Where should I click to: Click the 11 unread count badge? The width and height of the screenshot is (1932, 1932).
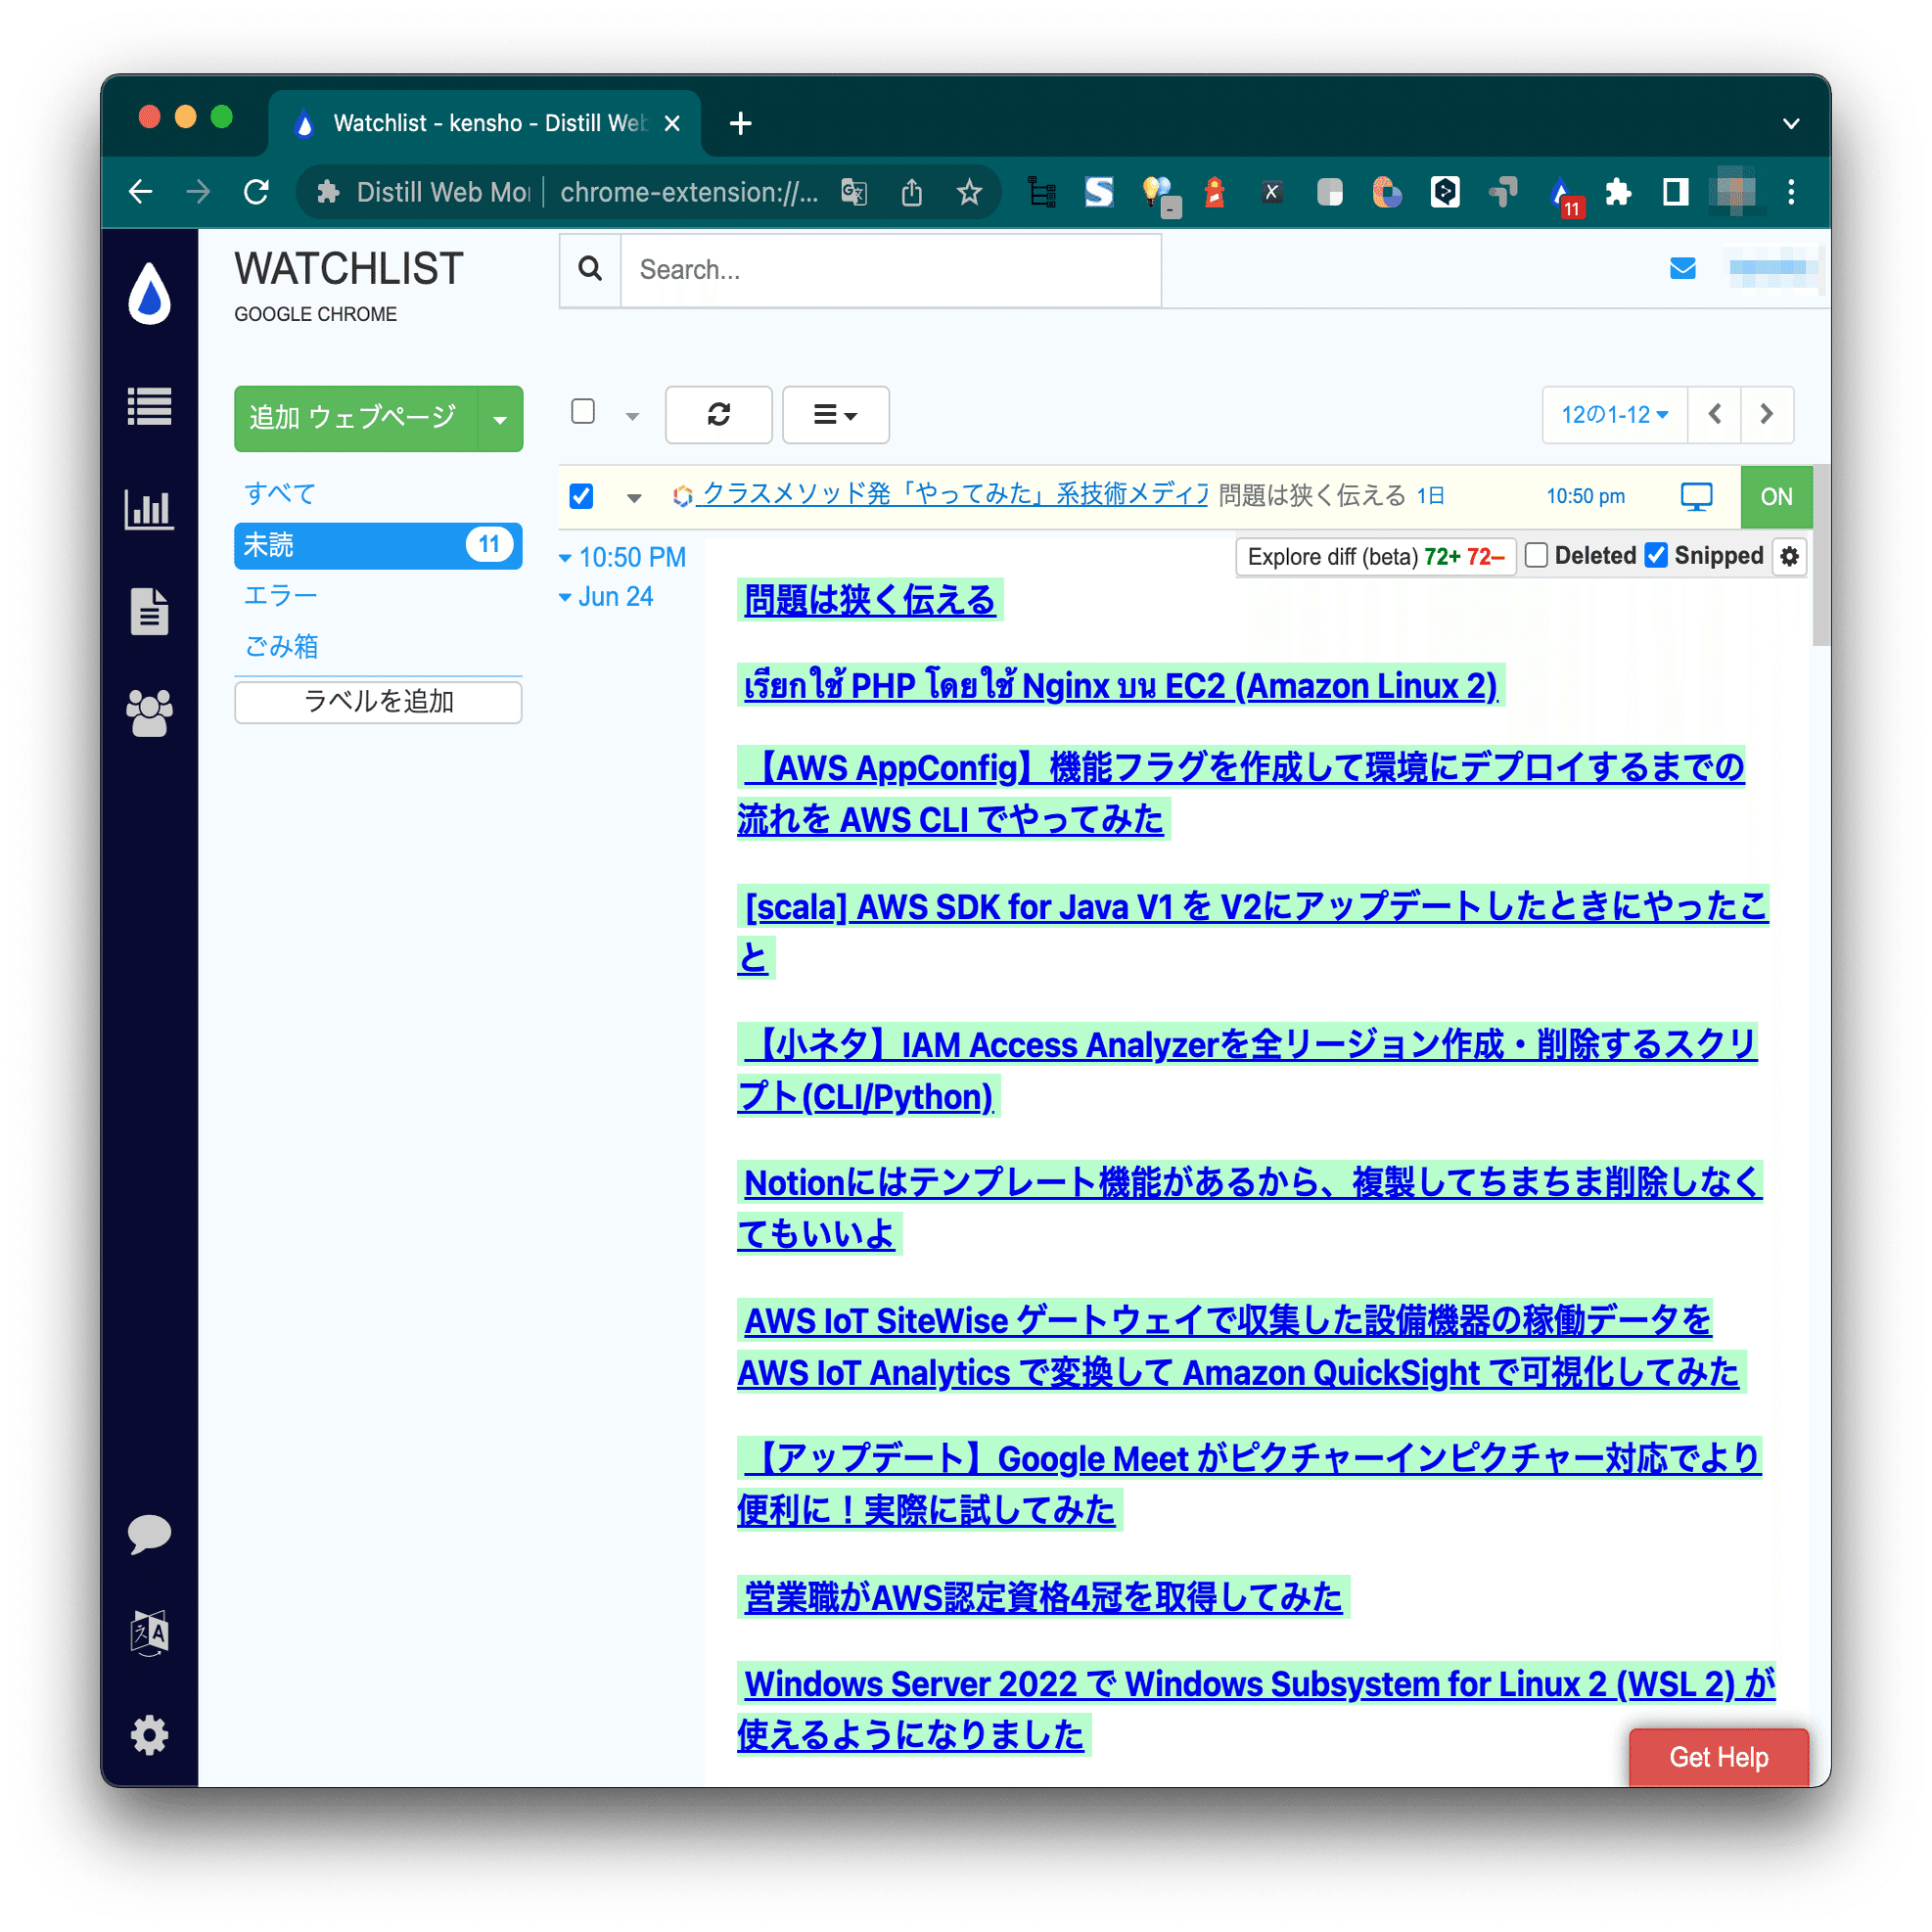(489, 544)
